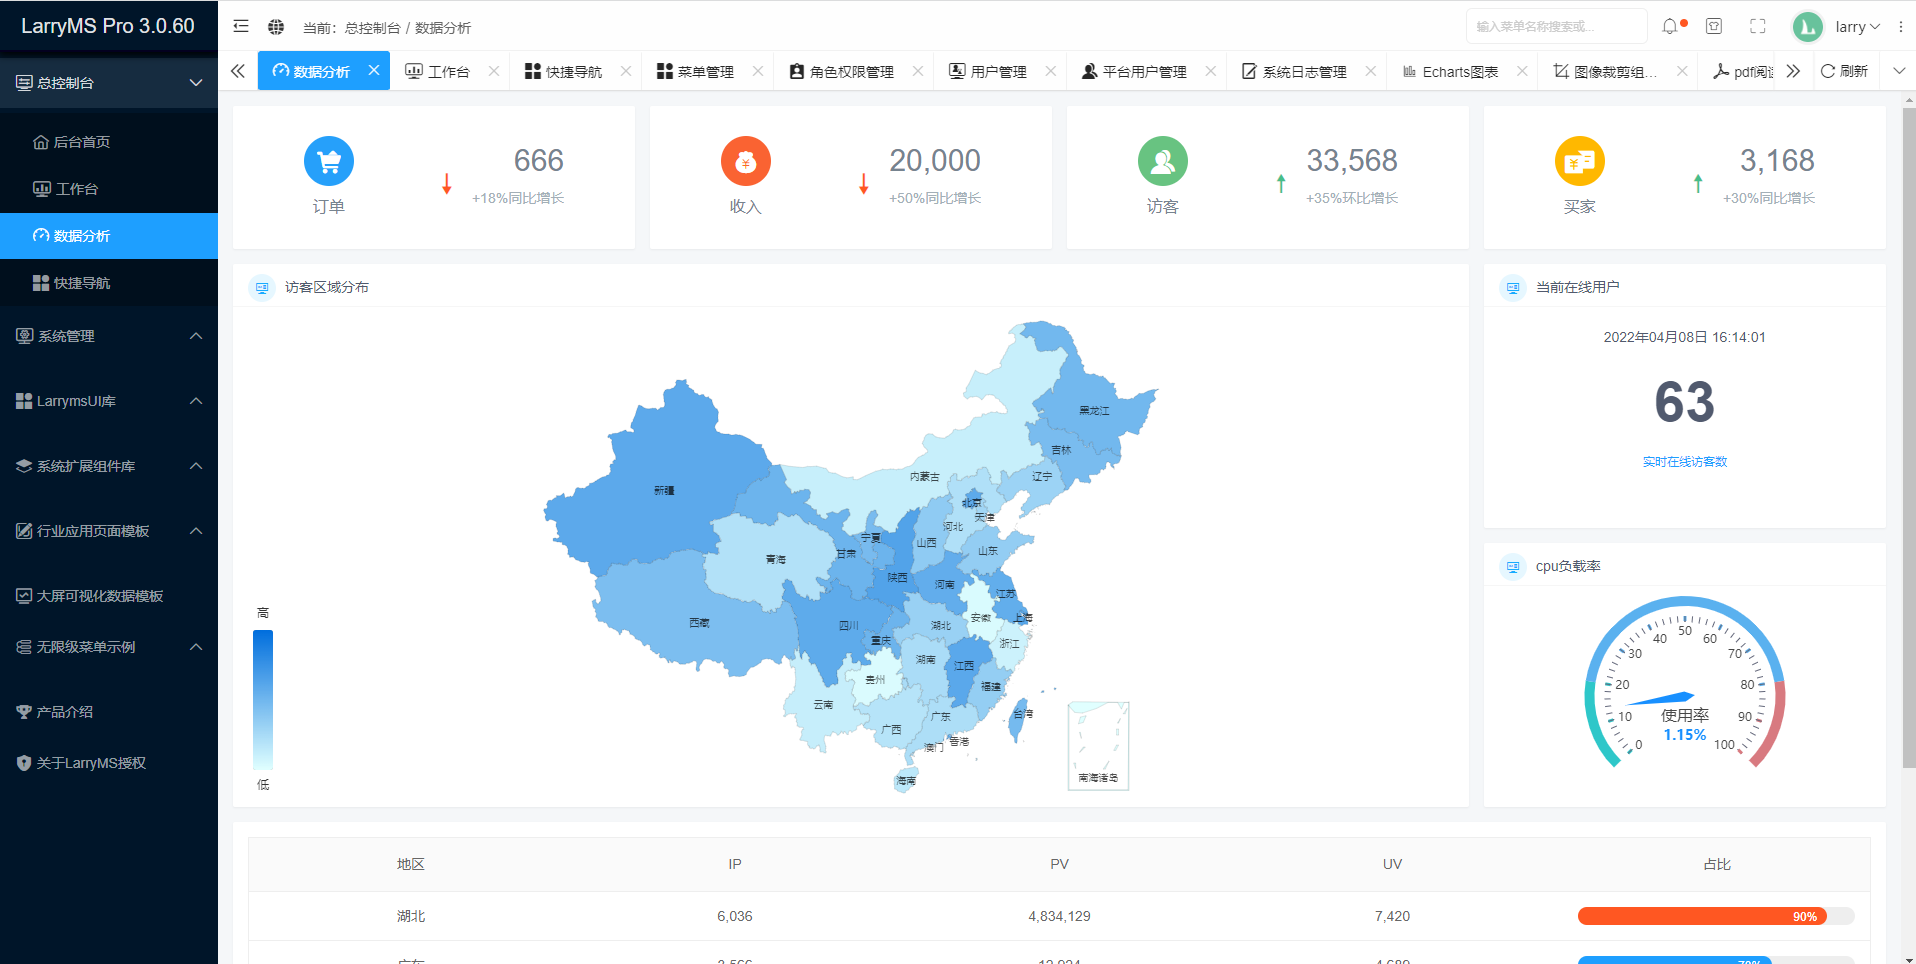This screenshot has height=964, width=1916.
Task: Close the 图像裁剪组 tab
Action: (1682, 71)
